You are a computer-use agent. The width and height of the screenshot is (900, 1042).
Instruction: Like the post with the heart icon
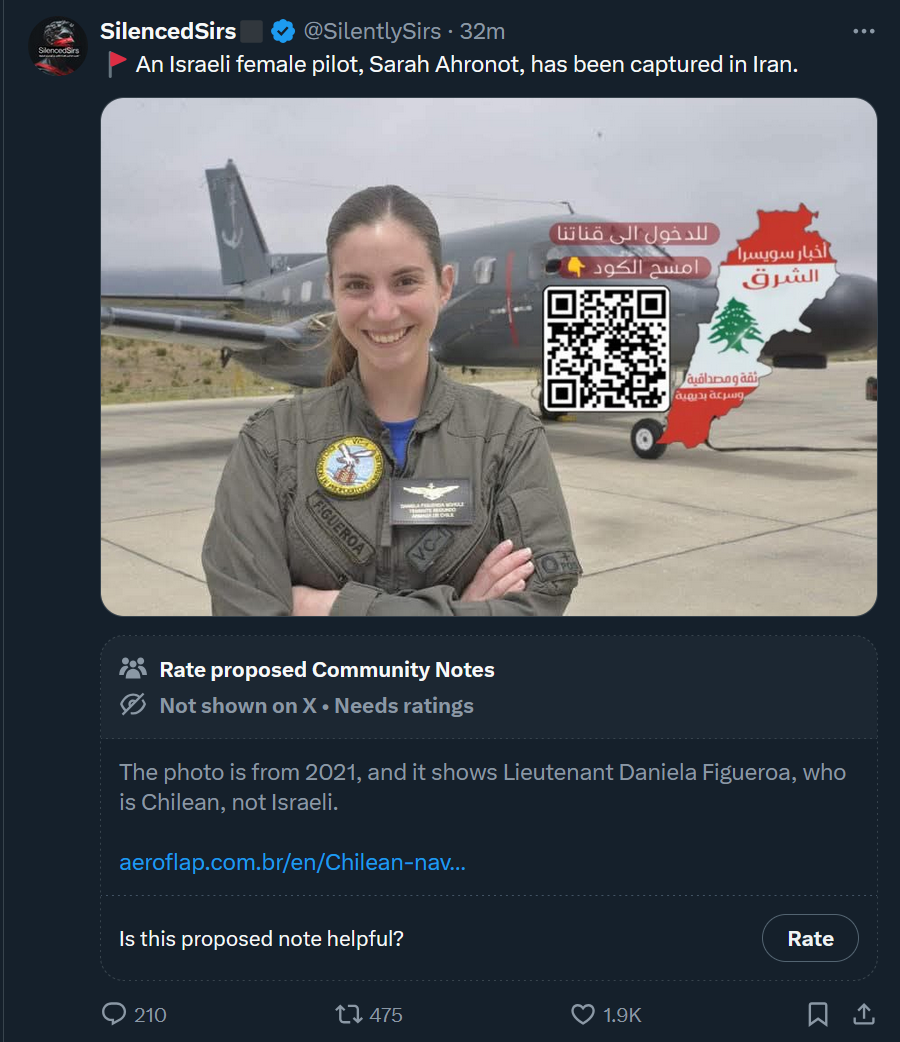(x=583, y=1014)
